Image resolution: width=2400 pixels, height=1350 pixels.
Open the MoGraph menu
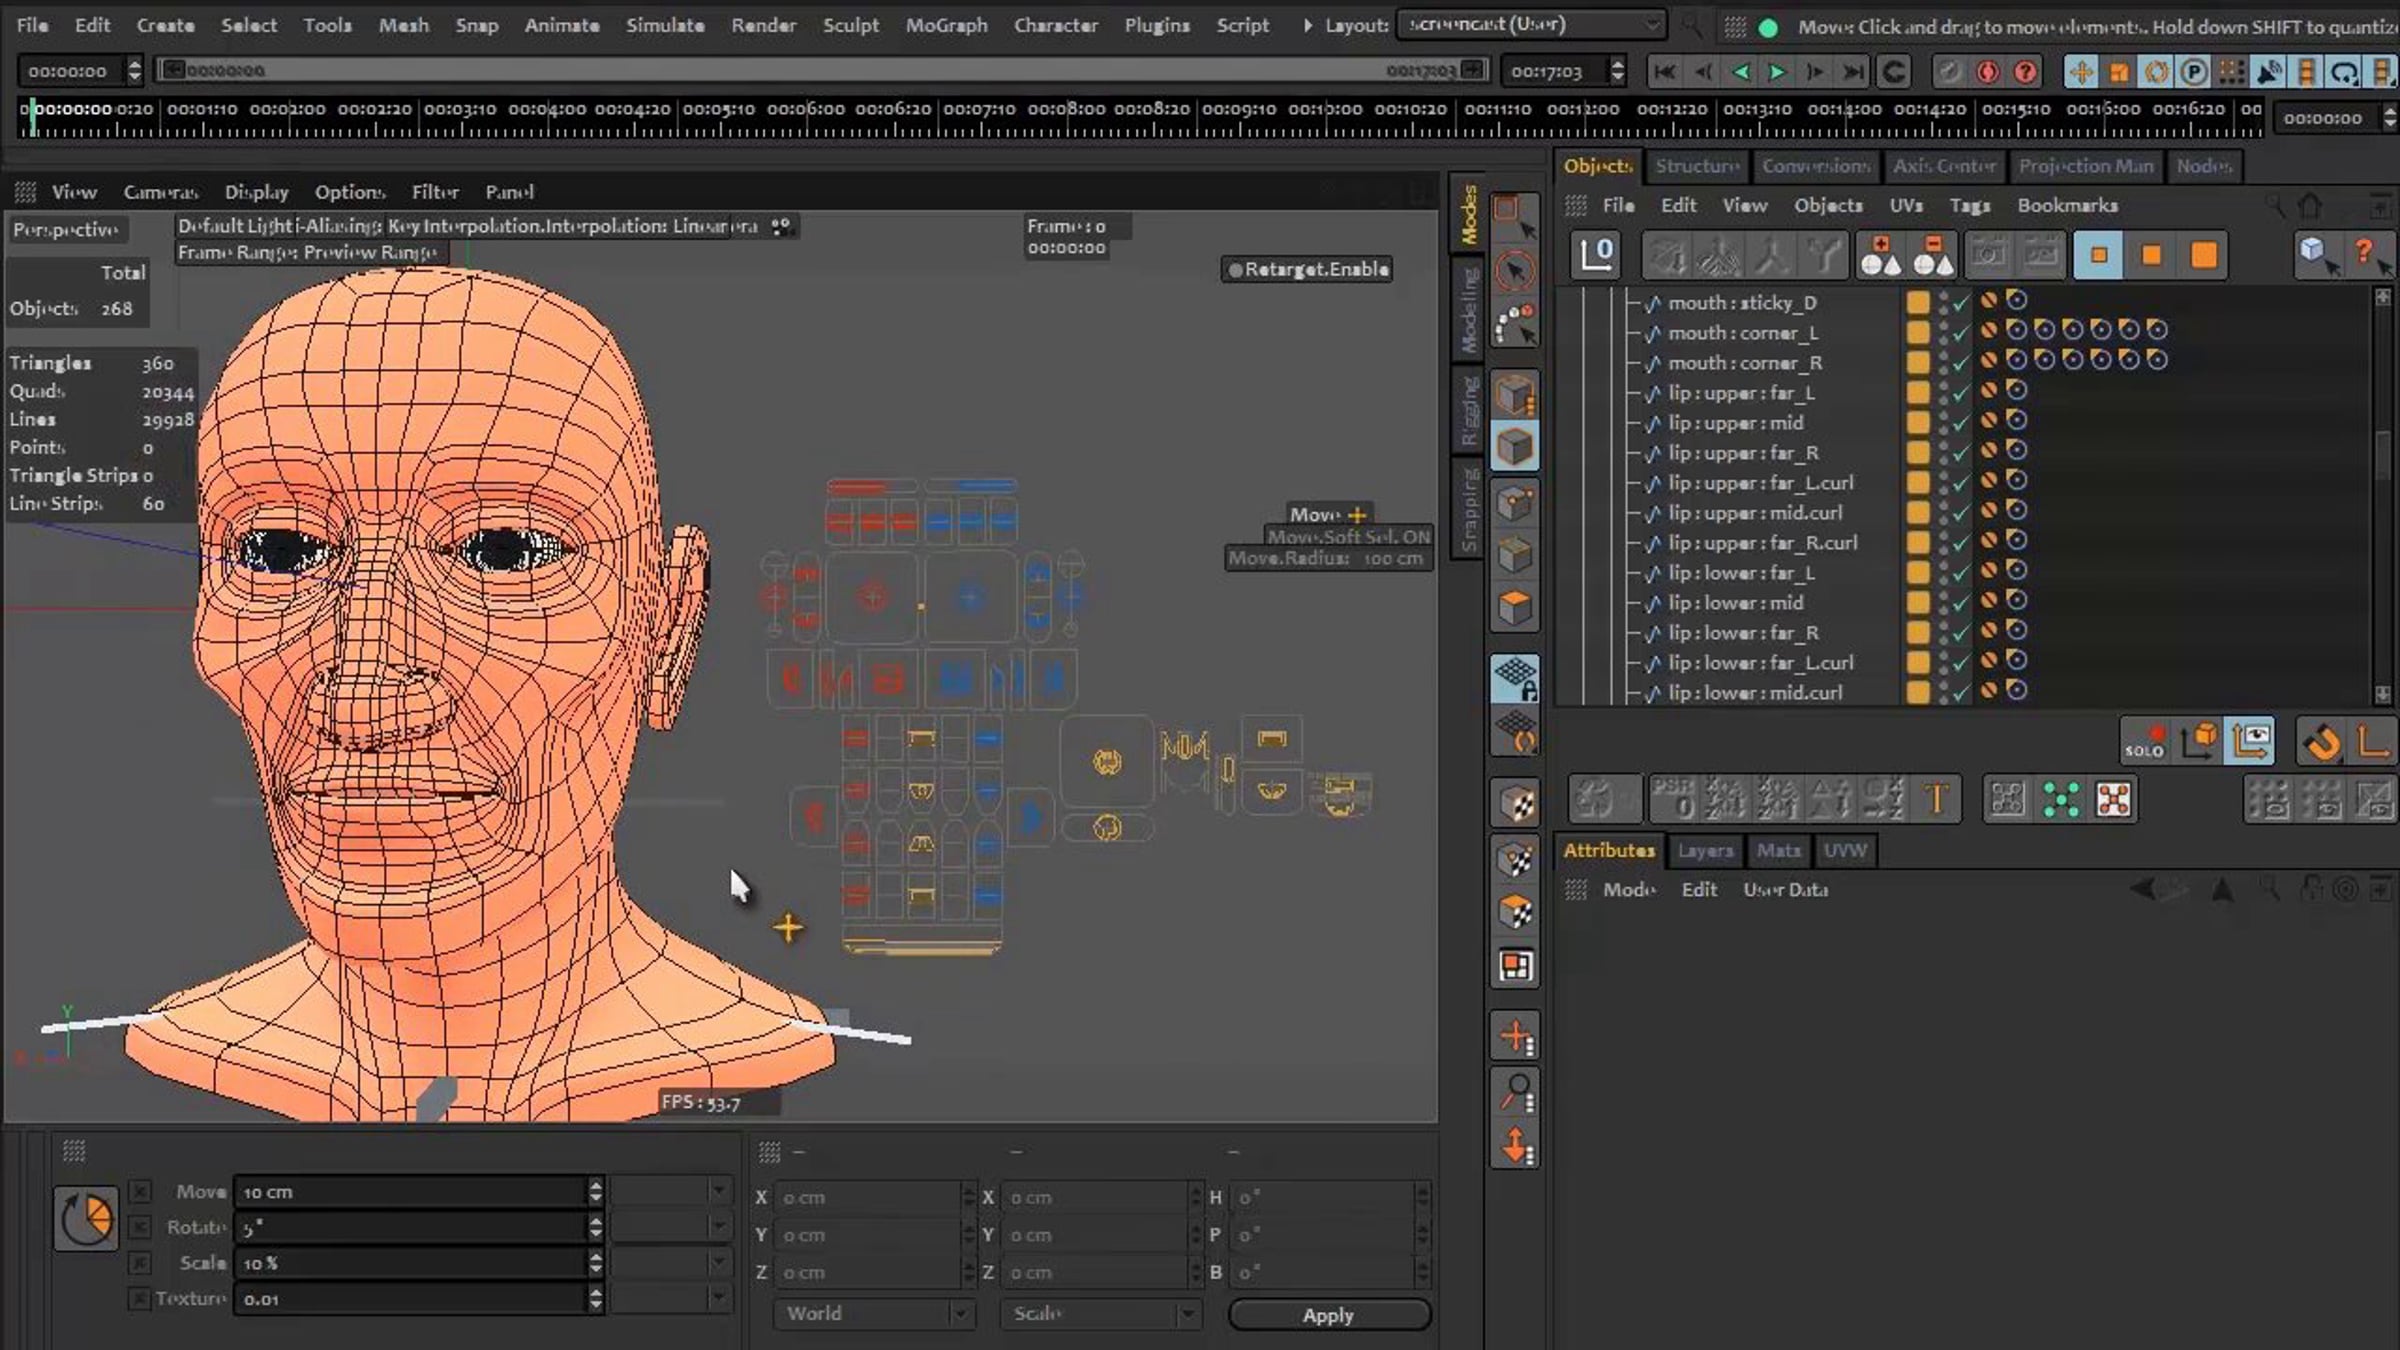click(x=946, y=25)
